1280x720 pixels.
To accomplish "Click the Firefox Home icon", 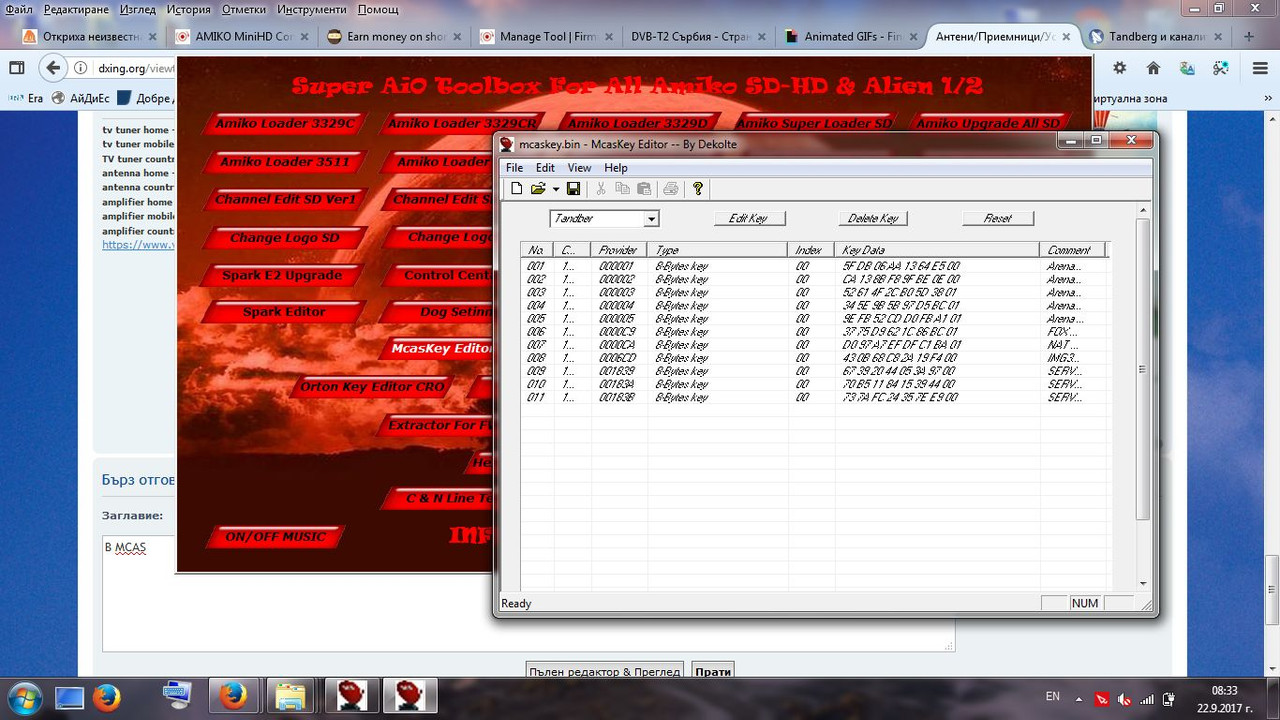I will coord(1153,69).
